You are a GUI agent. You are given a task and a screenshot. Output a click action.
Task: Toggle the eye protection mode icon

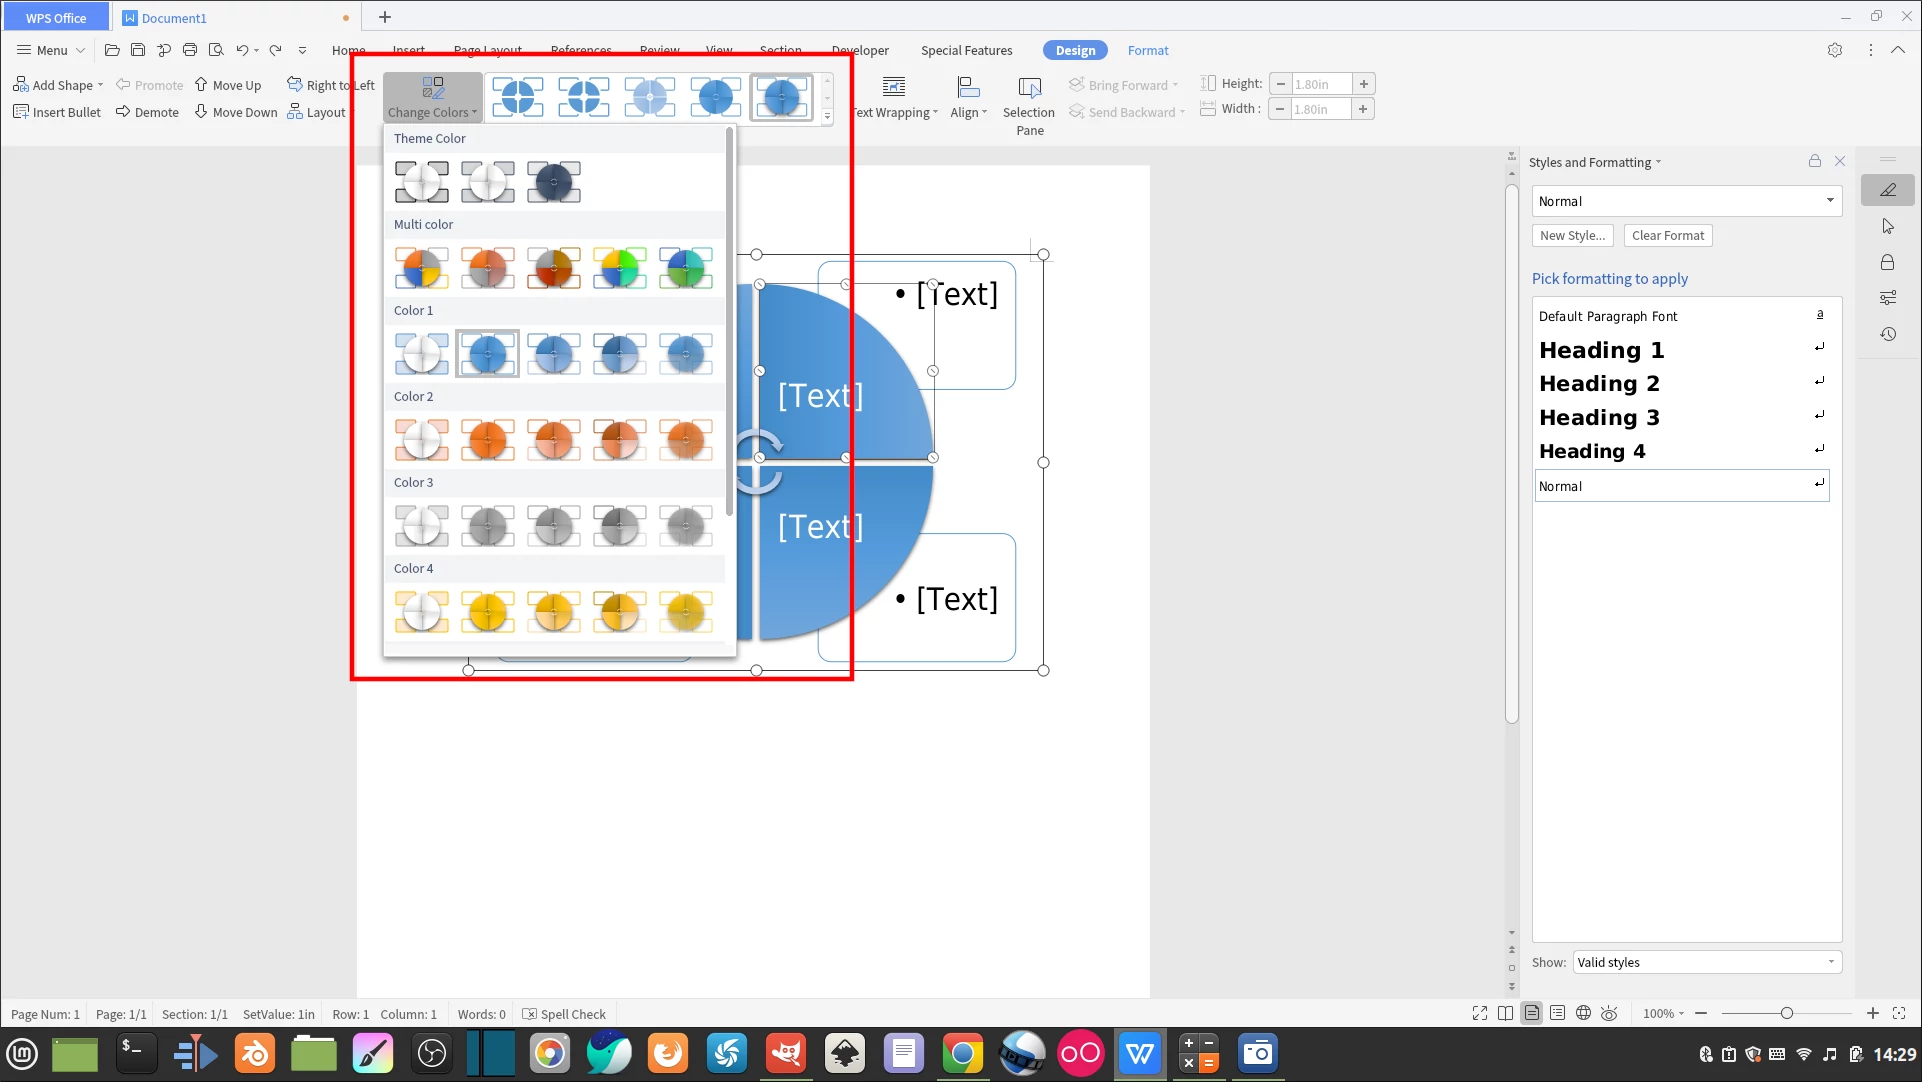pyautogui.click(x=1609, y=1013)
